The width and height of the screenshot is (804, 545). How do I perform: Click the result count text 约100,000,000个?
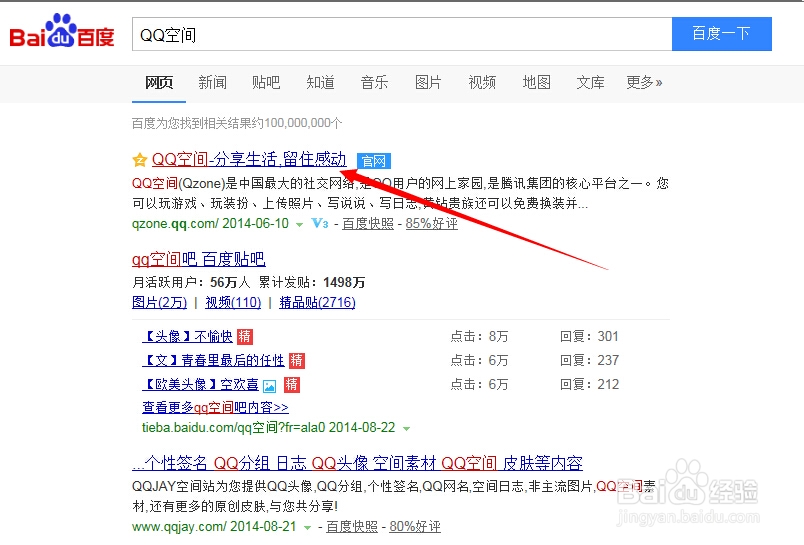[297, 123]
